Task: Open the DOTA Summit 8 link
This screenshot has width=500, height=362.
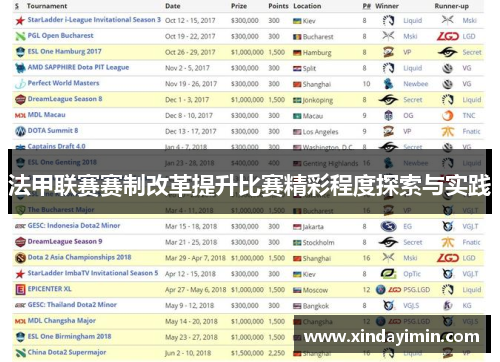Action: pyautogui.click(x=53, y=130)
